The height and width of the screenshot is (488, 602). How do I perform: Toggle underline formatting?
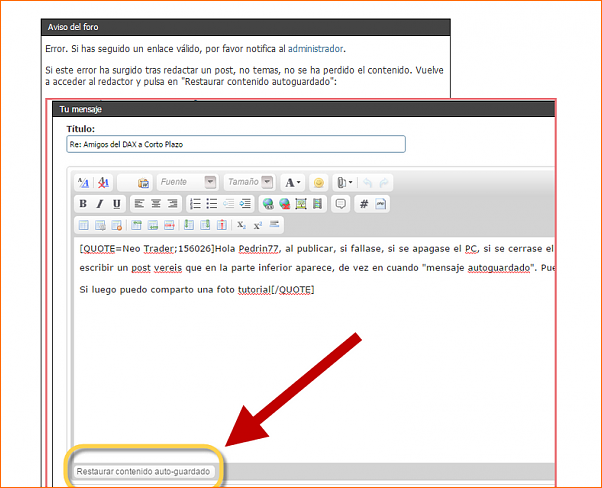pos(117,203)
